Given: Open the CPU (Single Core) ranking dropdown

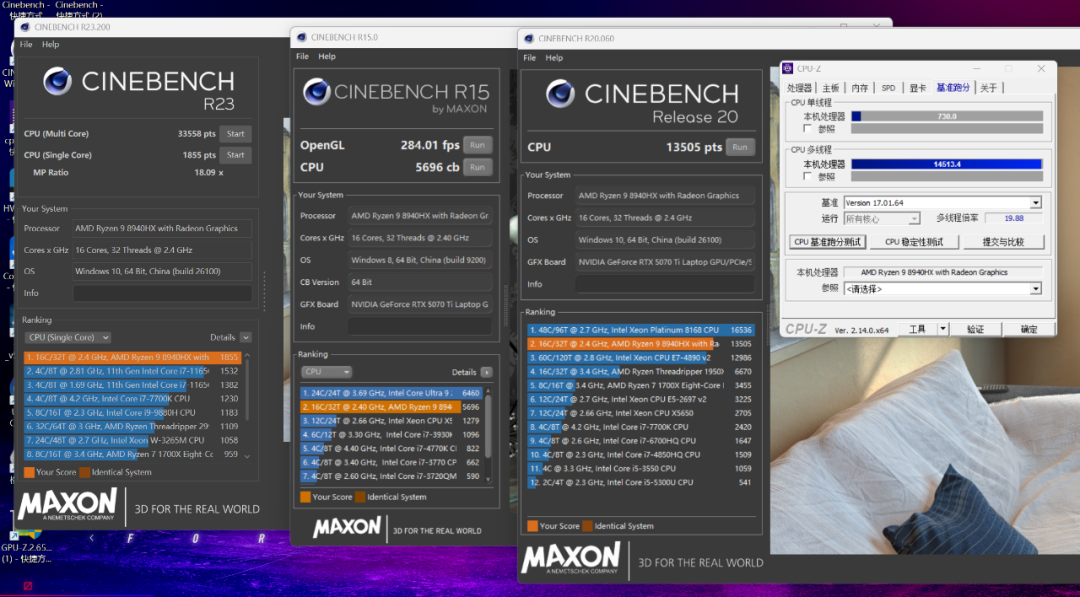Looking at the screenshot, I should tap(68, 337).
